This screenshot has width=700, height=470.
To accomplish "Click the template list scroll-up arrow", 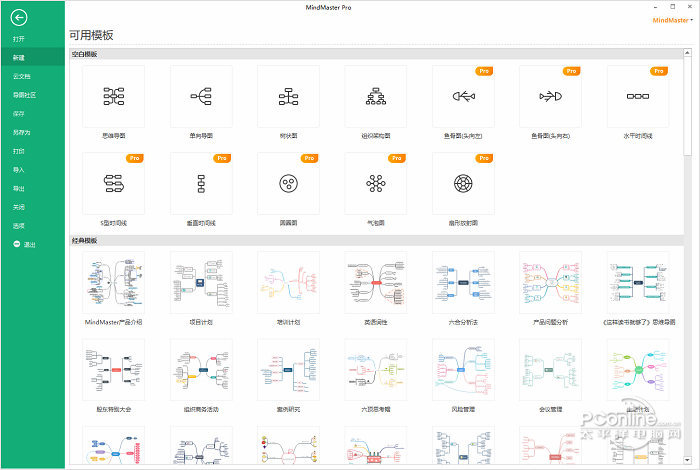I will (x=687, y=53).
